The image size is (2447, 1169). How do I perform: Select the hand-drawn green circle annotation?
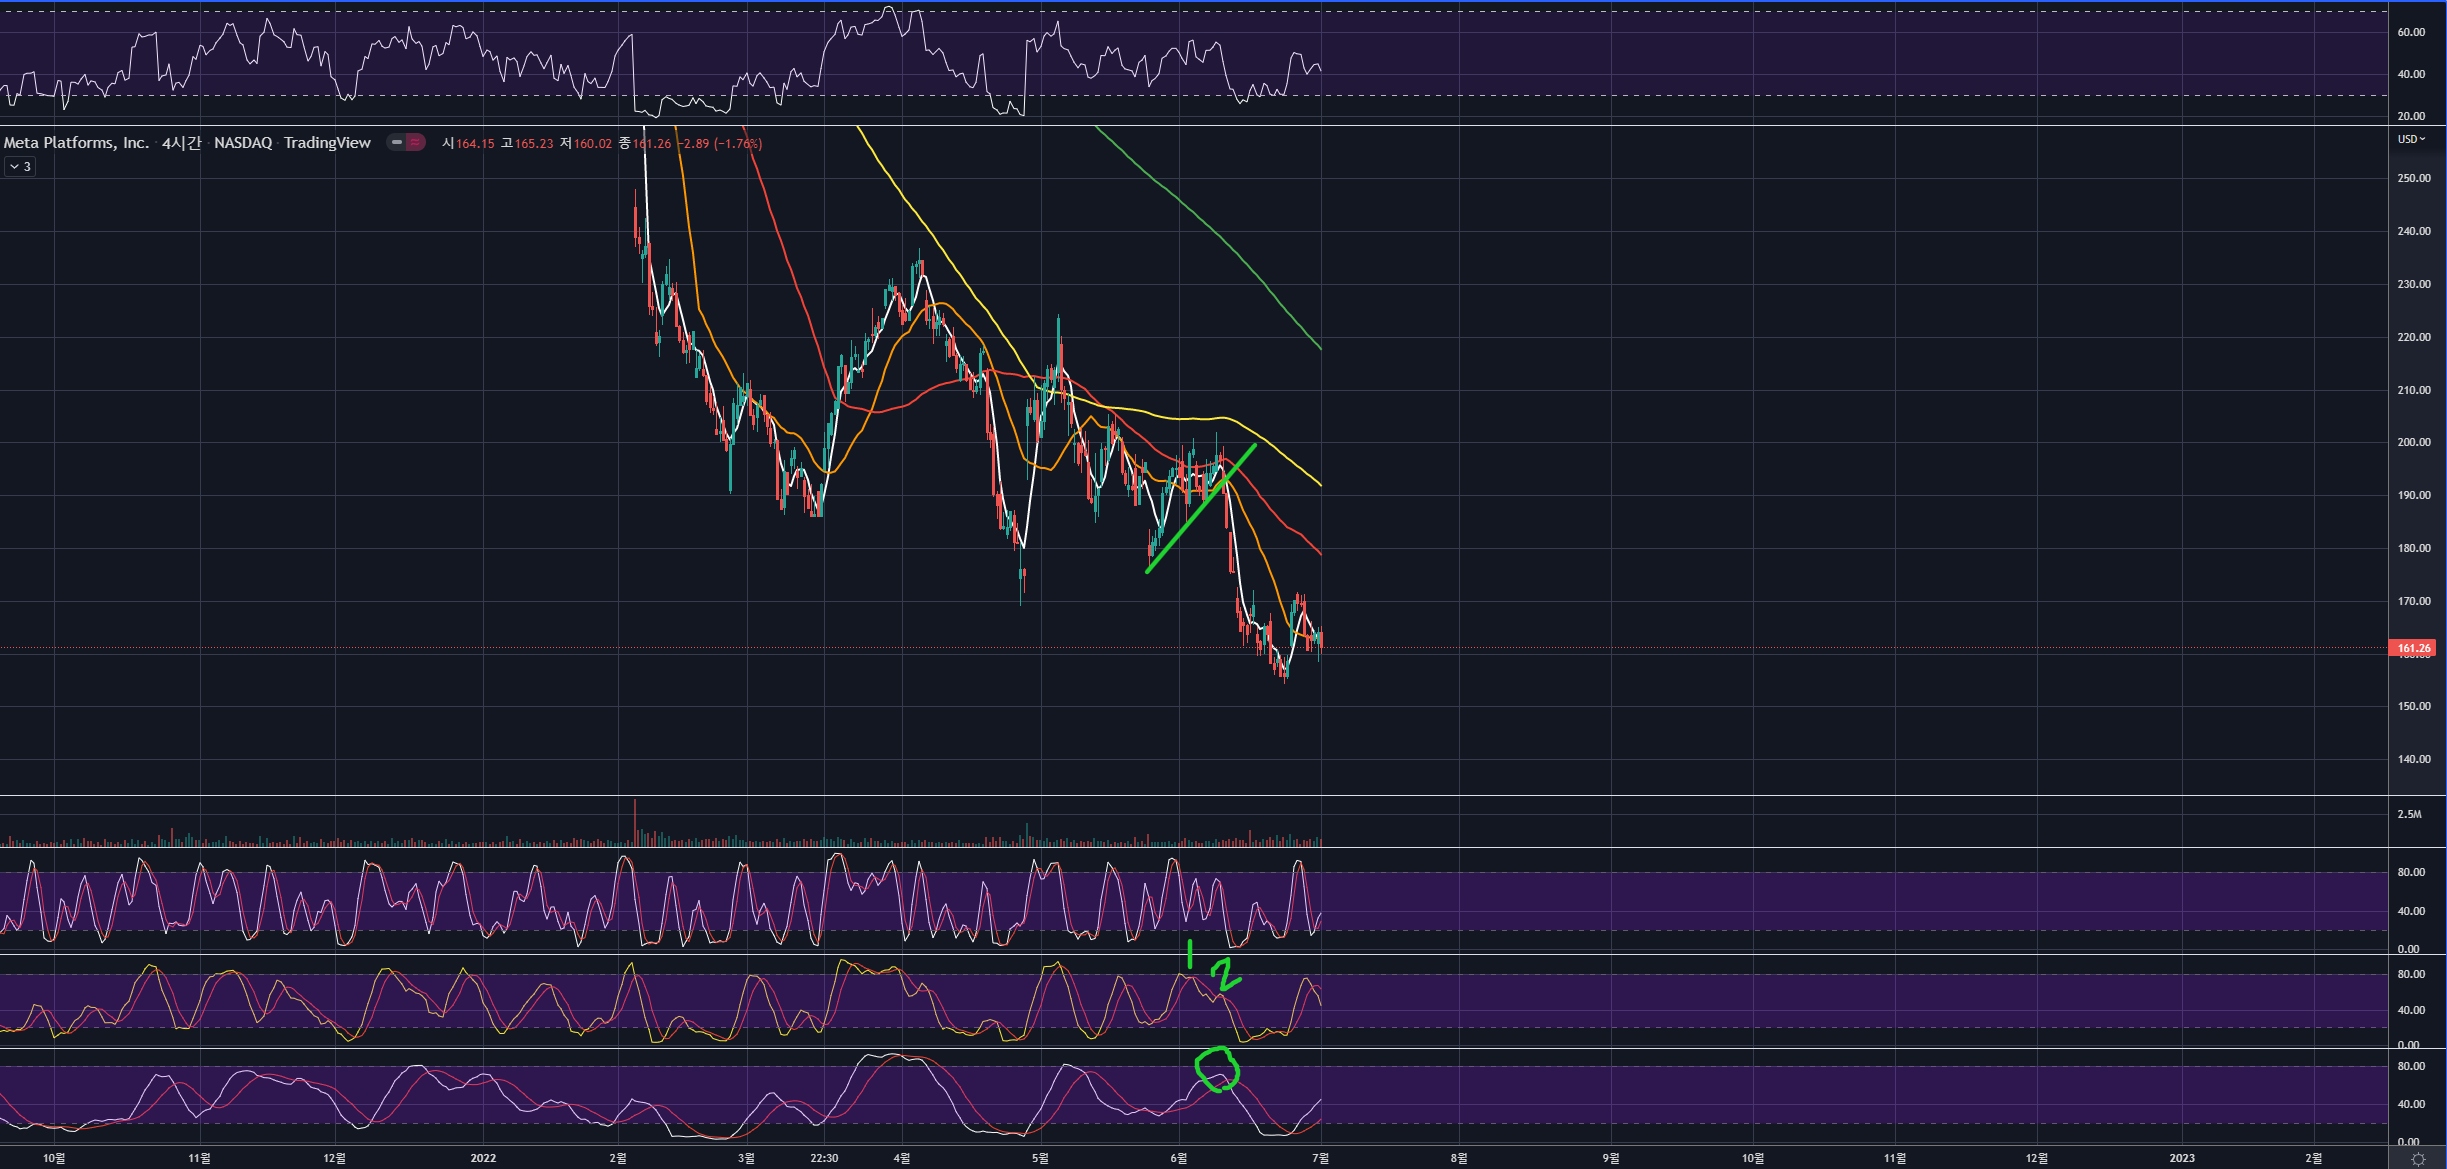(1217, 1069)
